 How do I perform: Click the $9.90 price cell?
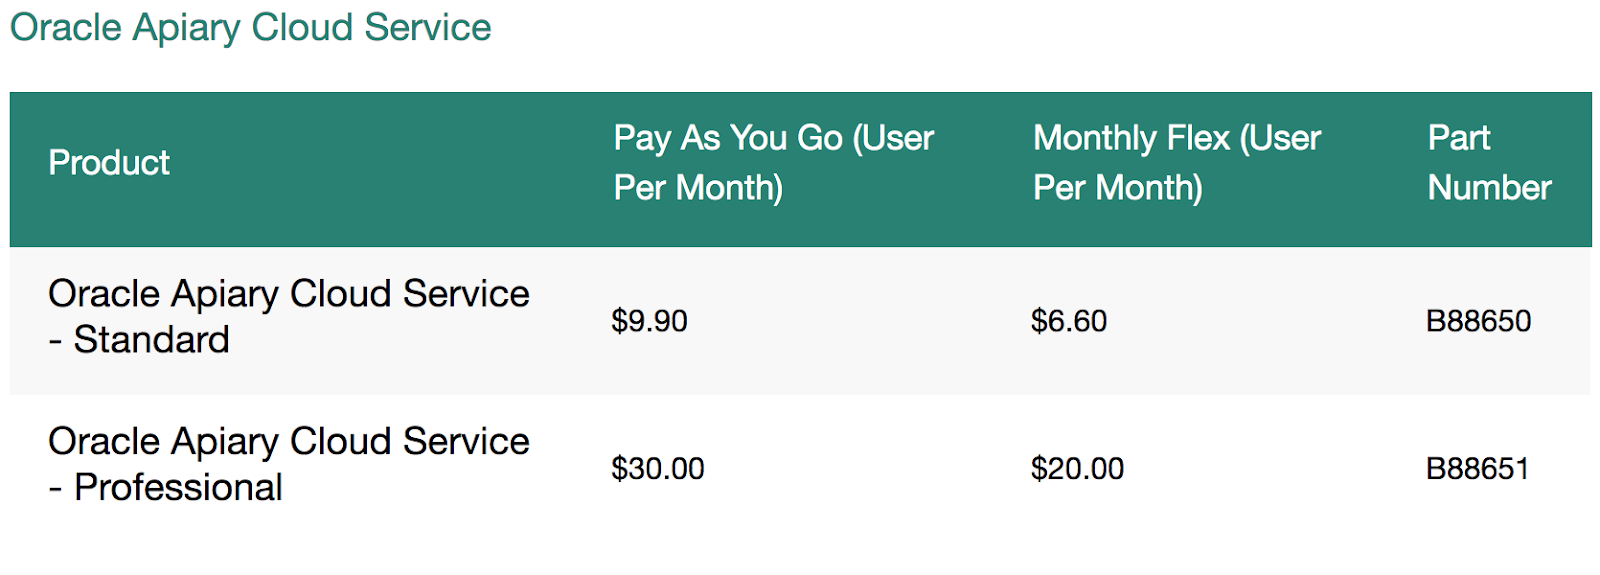649,321
